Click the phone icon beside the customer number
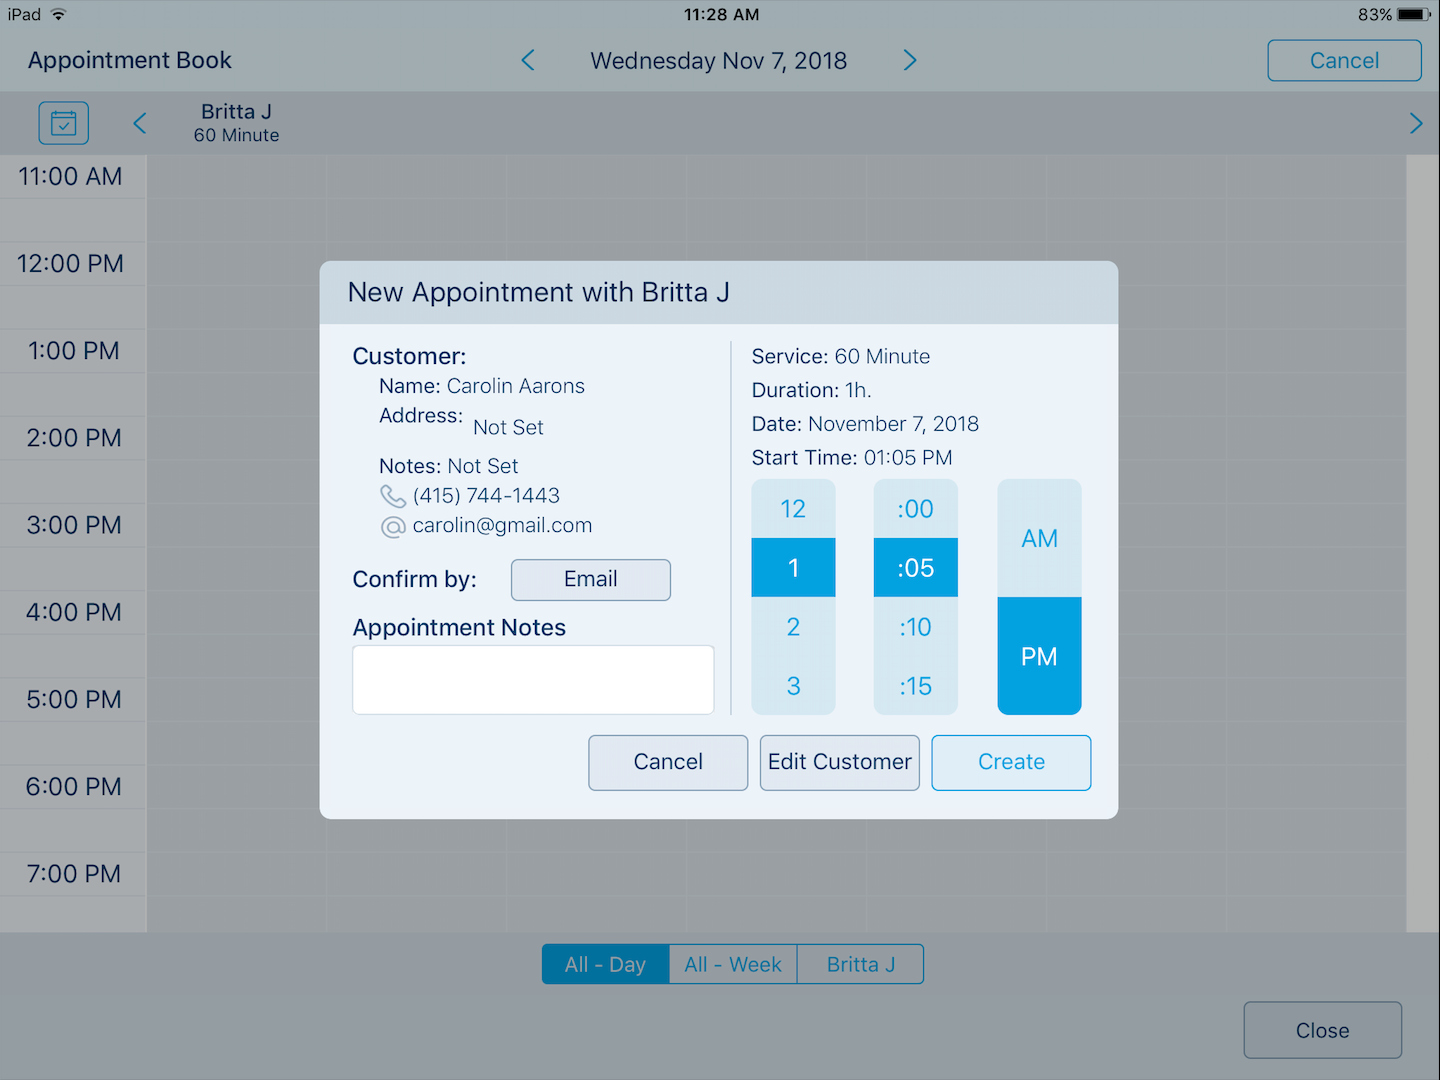Image resolution: width=1440 pixels, height=1080 pixels. [392, 495]
